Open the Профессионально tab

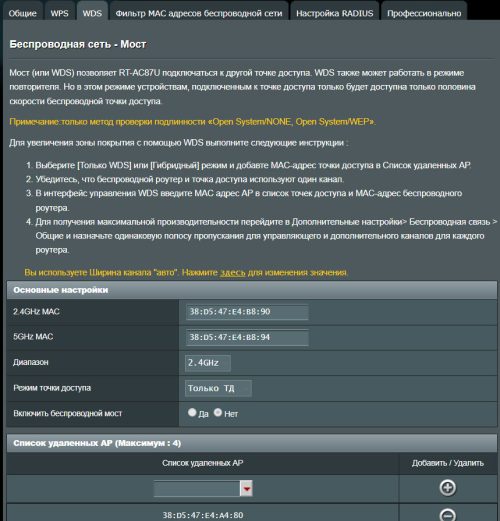pos(424,13)
